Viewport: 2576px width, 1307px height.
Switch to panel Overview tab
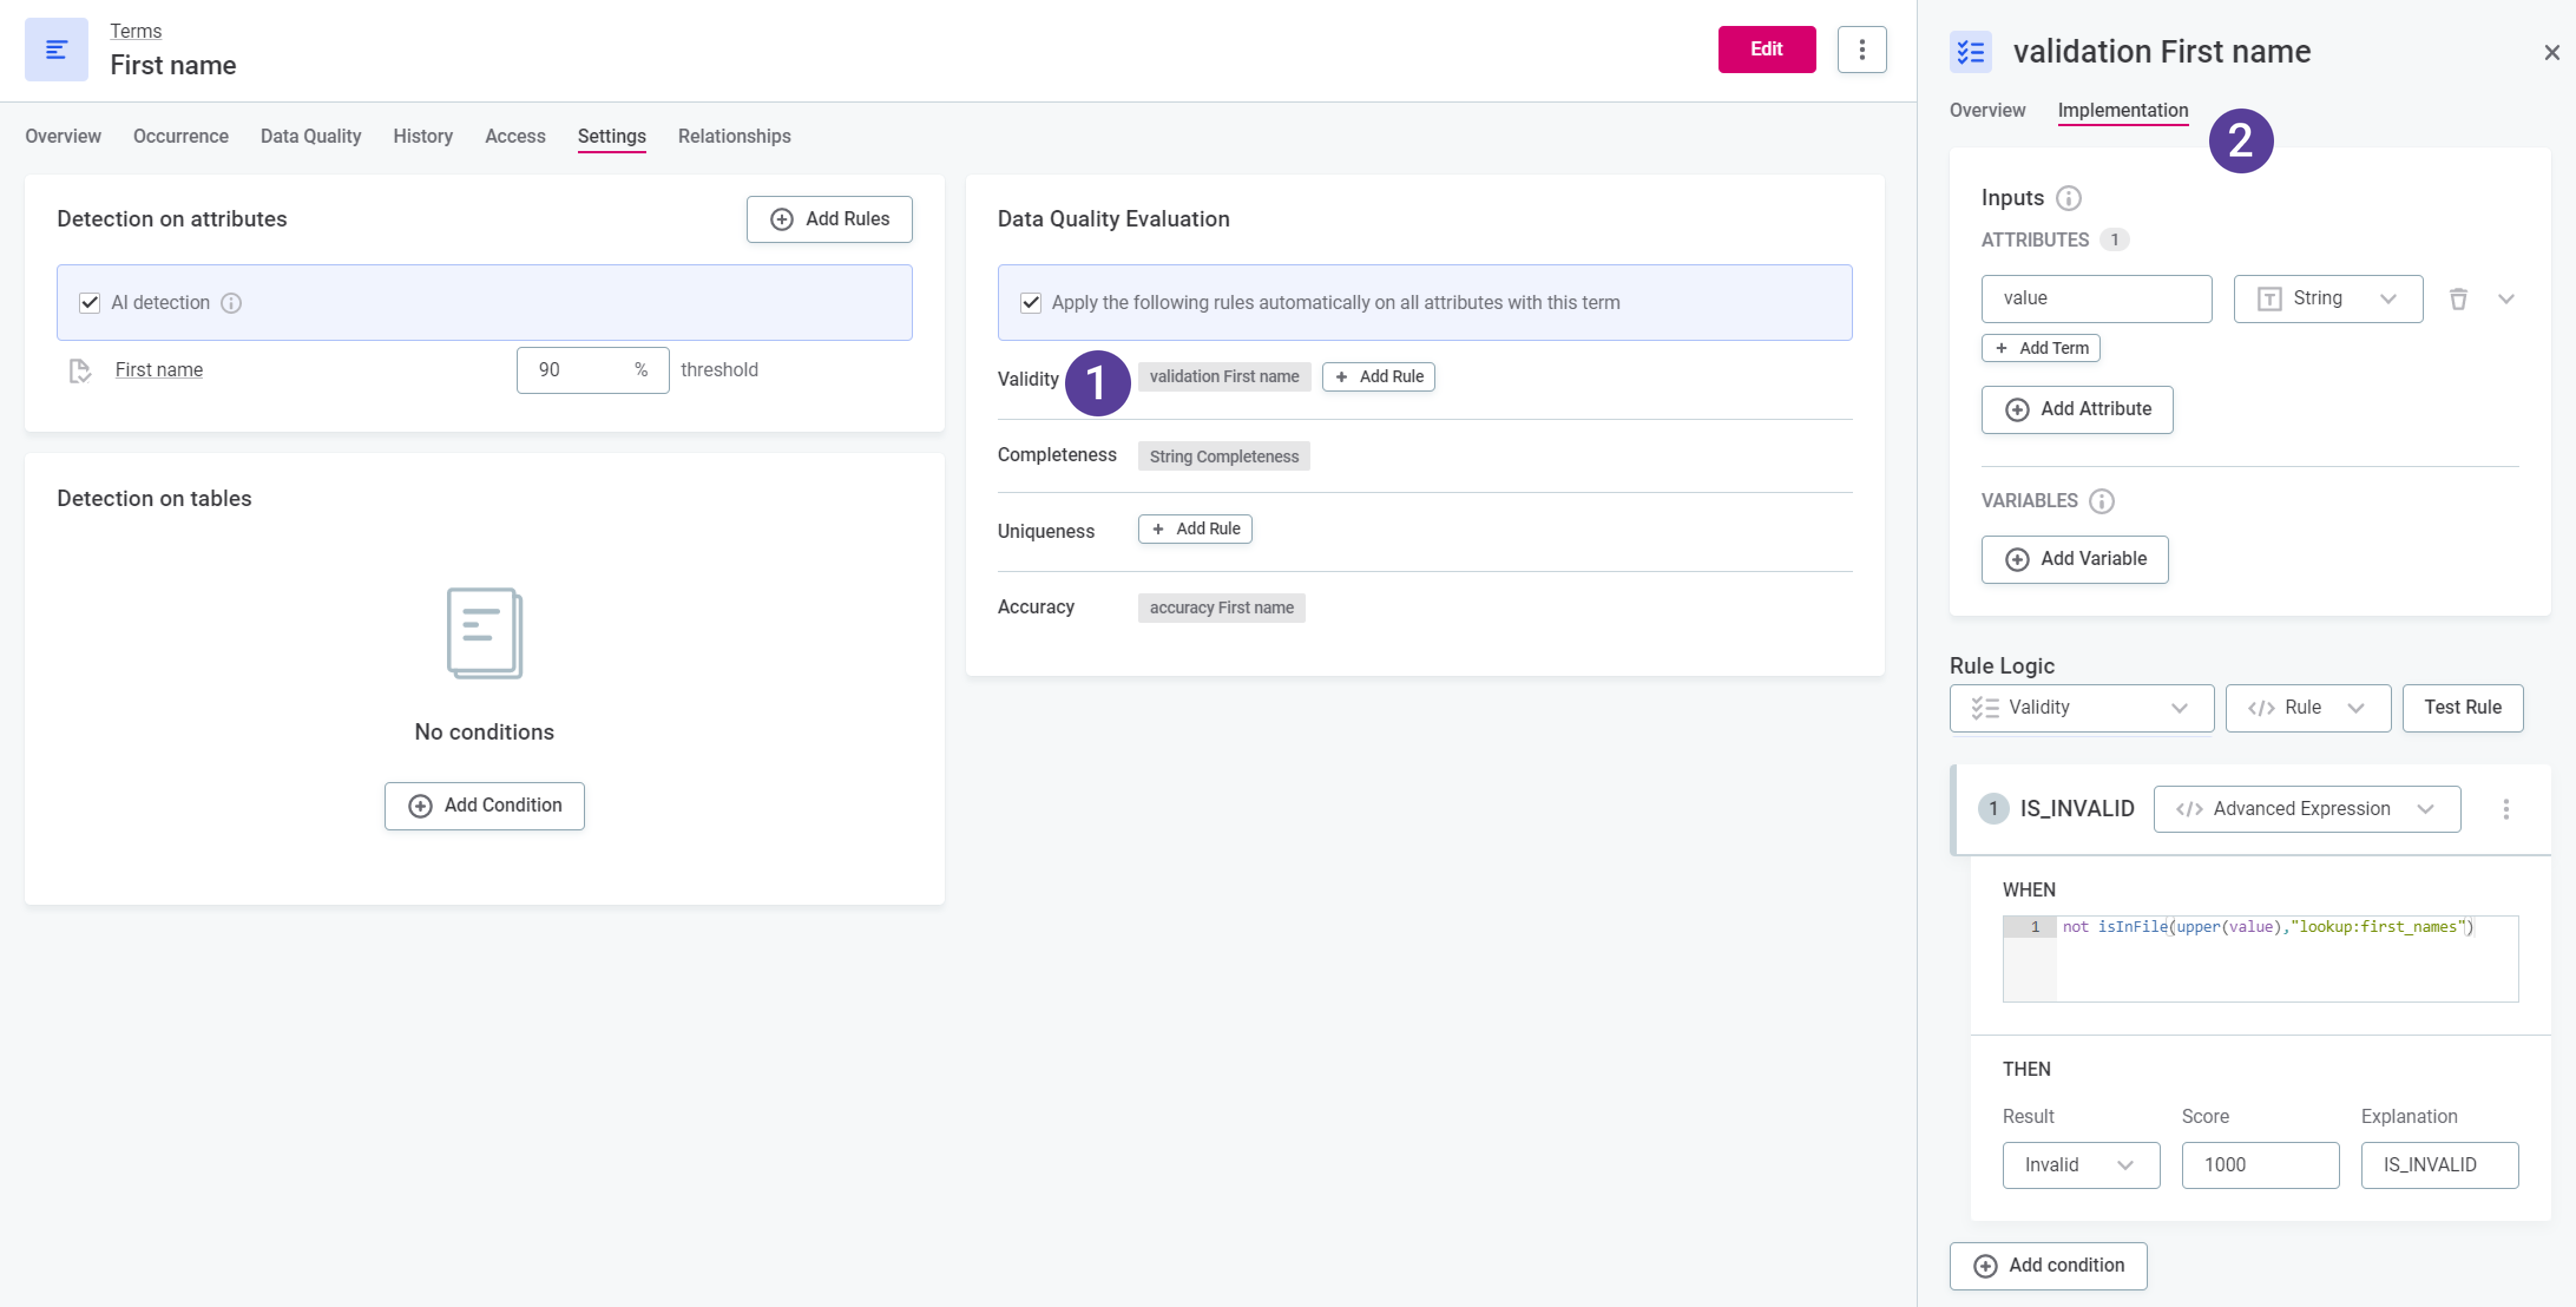tap(1986, 110)
